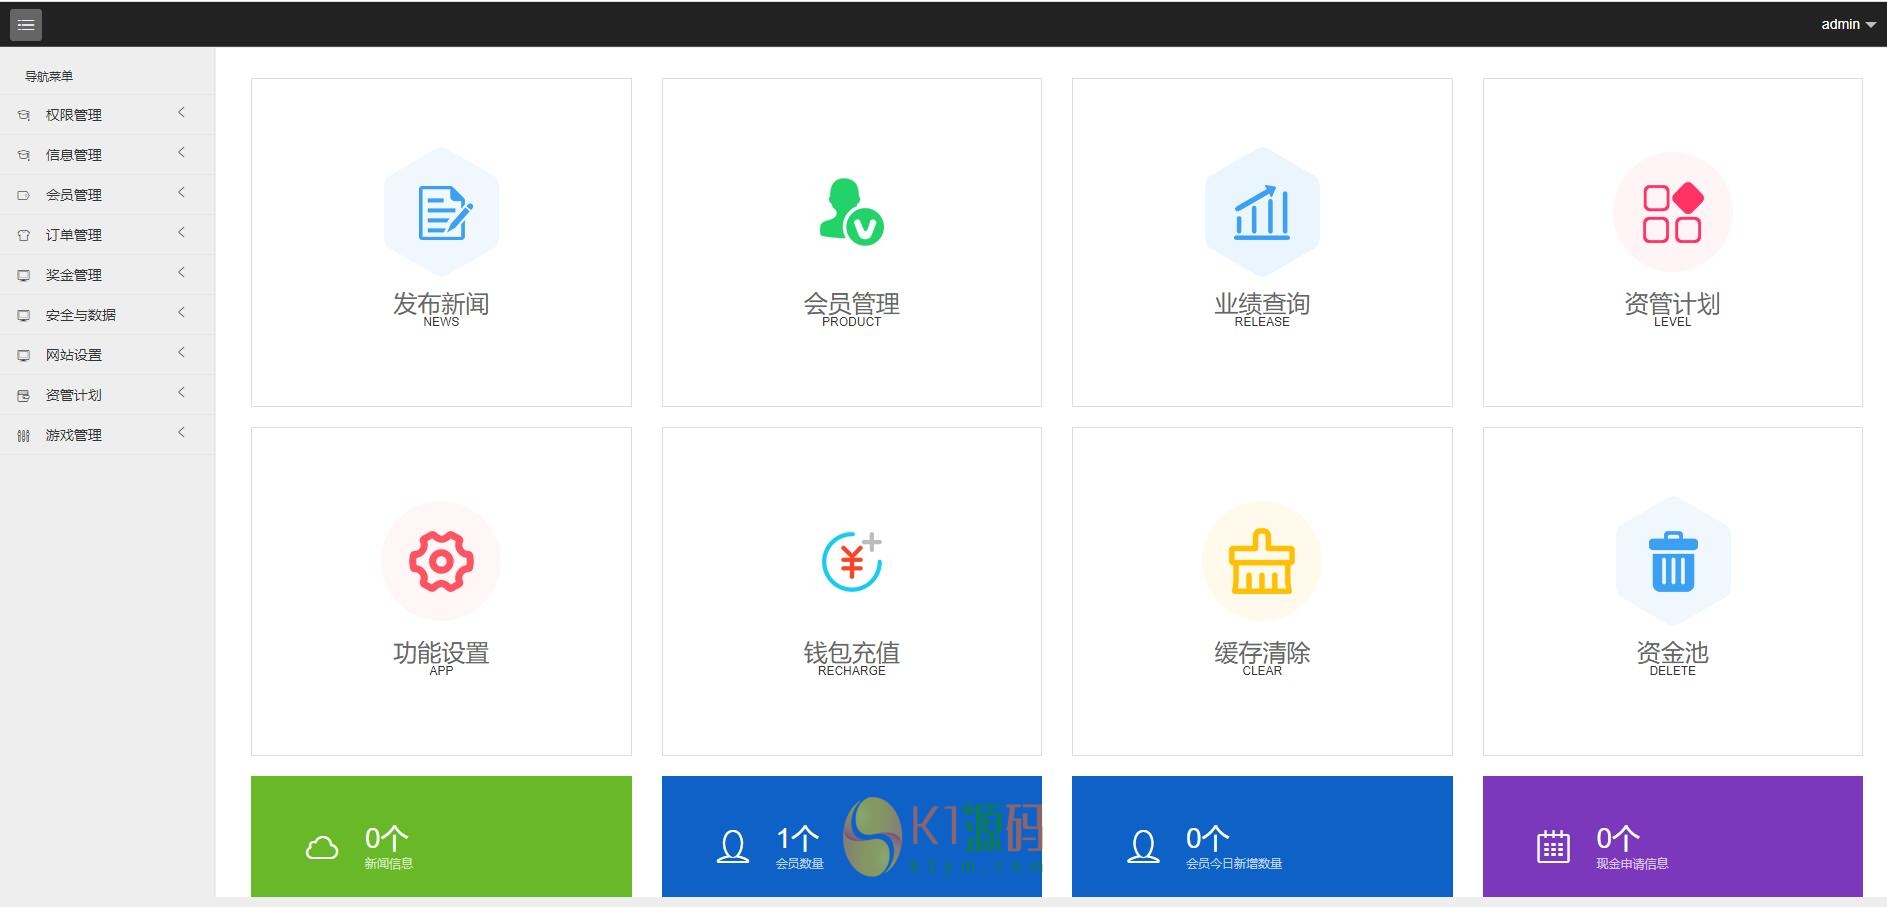The height and width of the screenshot is (907, 1887).
Task: Click the 业绩查询 bar chart icon
Action: pyautogui.click(x=1262, y=212)
